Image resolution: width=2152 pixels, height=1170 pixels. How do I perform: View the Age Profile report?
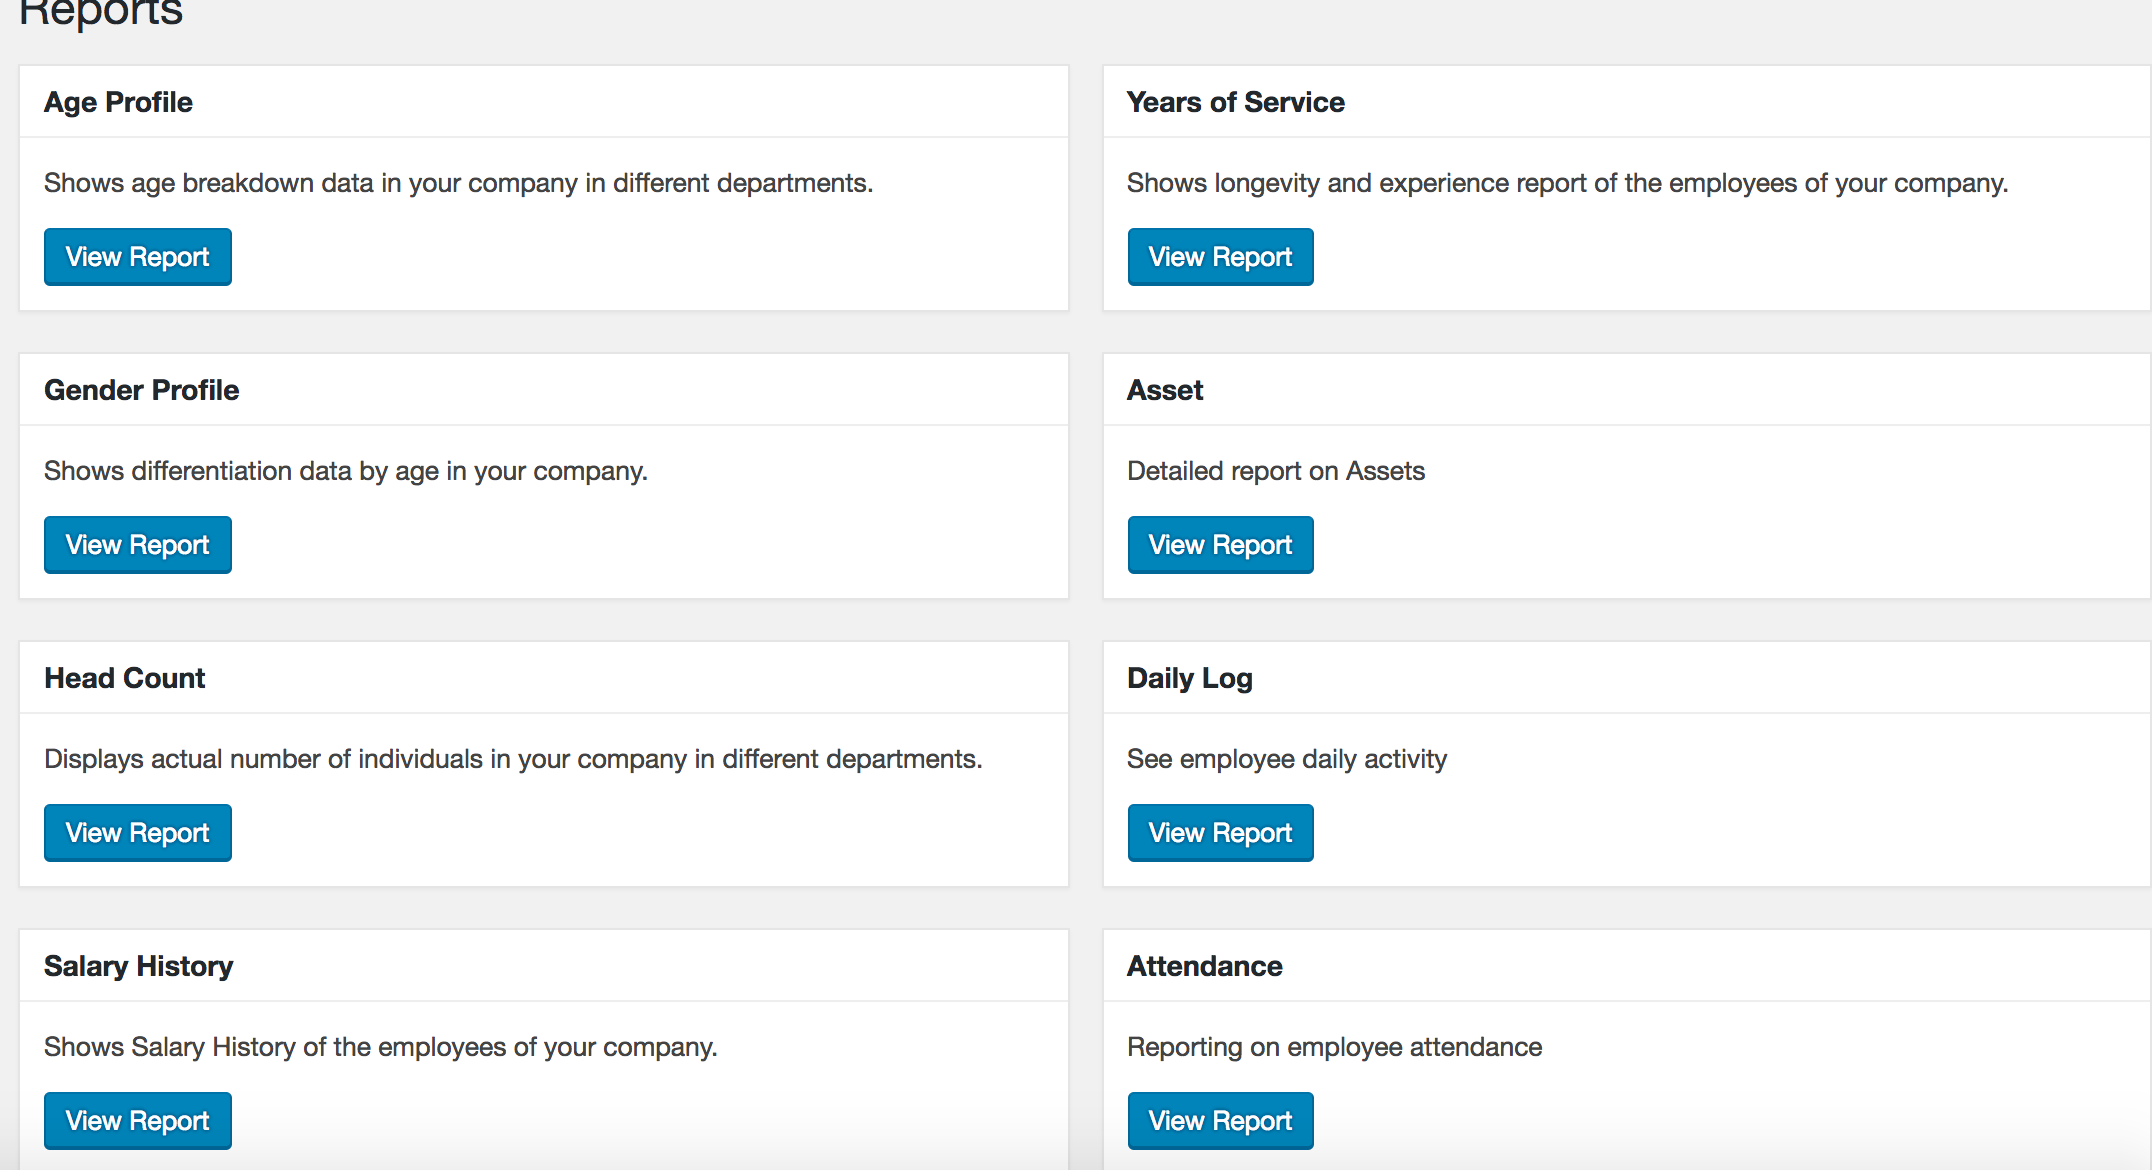pyautogui.click(x=138, y=257)
